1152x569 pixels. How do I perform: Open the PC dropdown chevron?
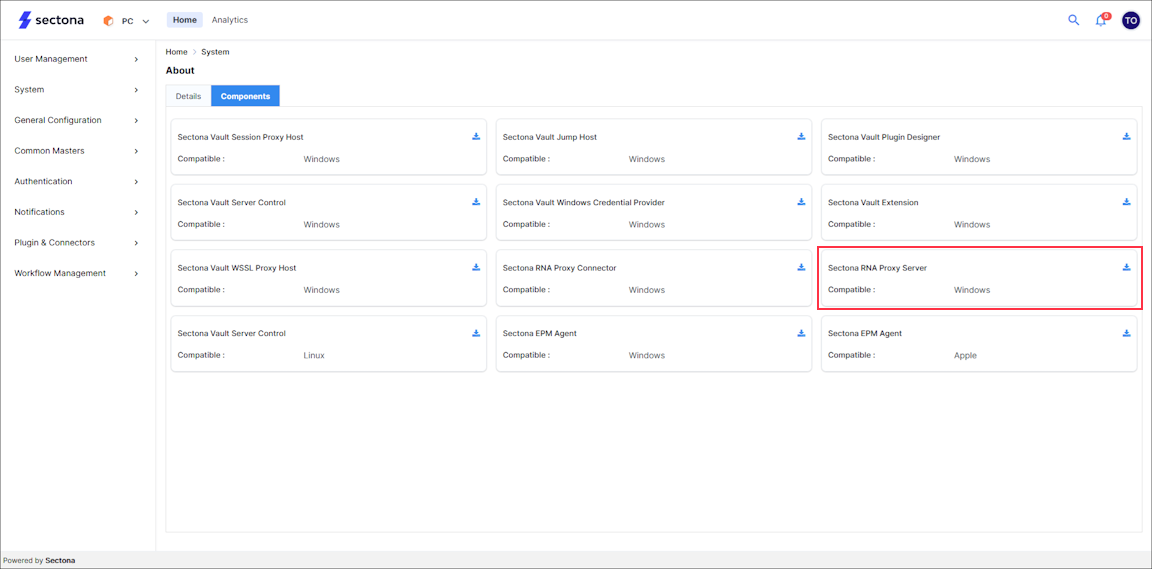point(145,21)
